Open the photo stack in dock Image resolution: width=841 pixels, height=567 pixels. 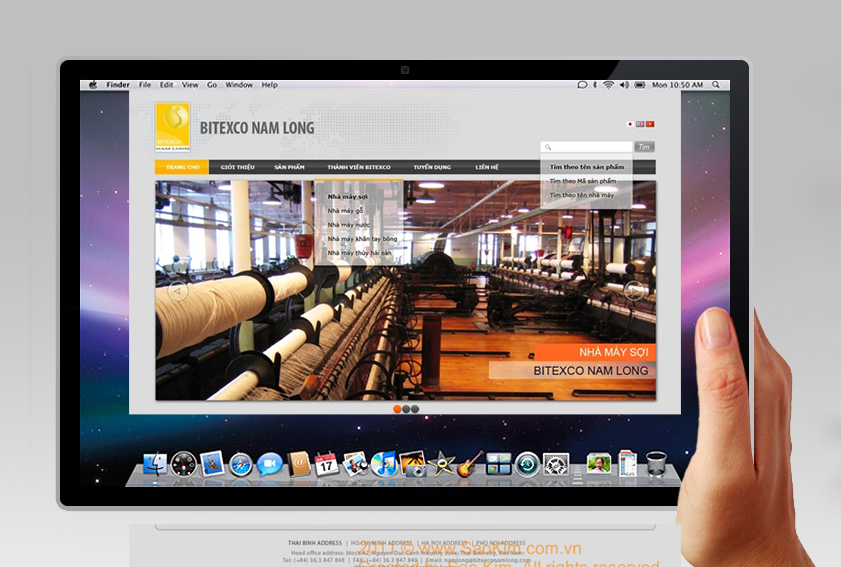599,464
